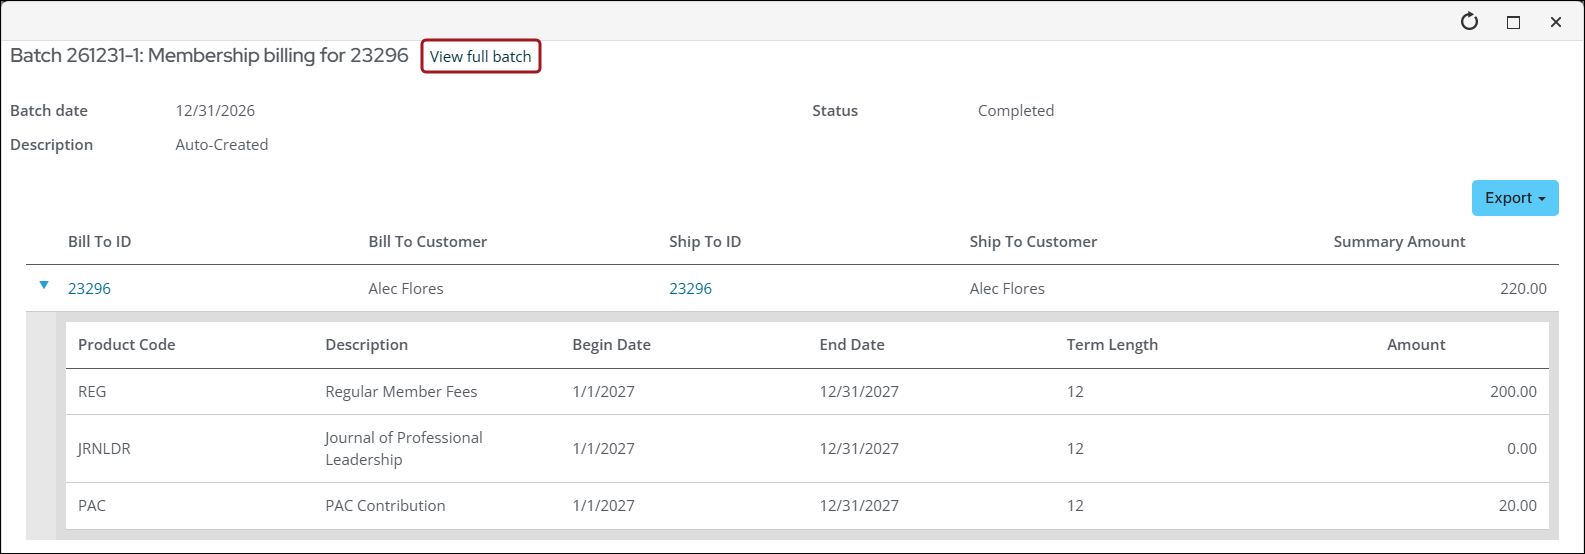Sort by Bill To ID column header
The width and height of the screenshot is (1585, 554).
(99, 242)
